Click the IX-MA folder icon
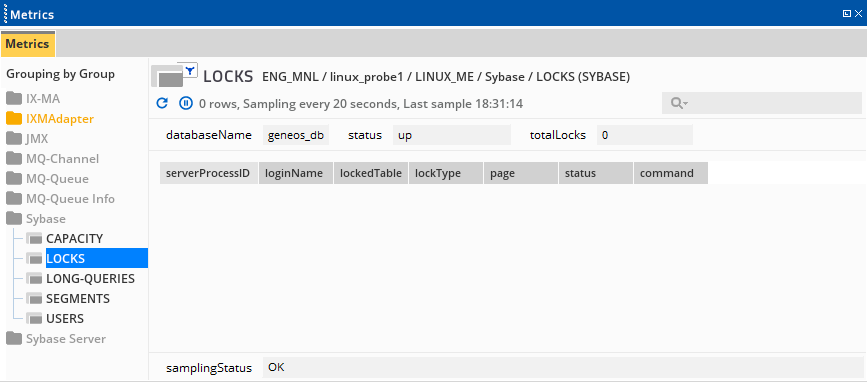The height and width of the screenshot is (382, 867). coord(14,99)
